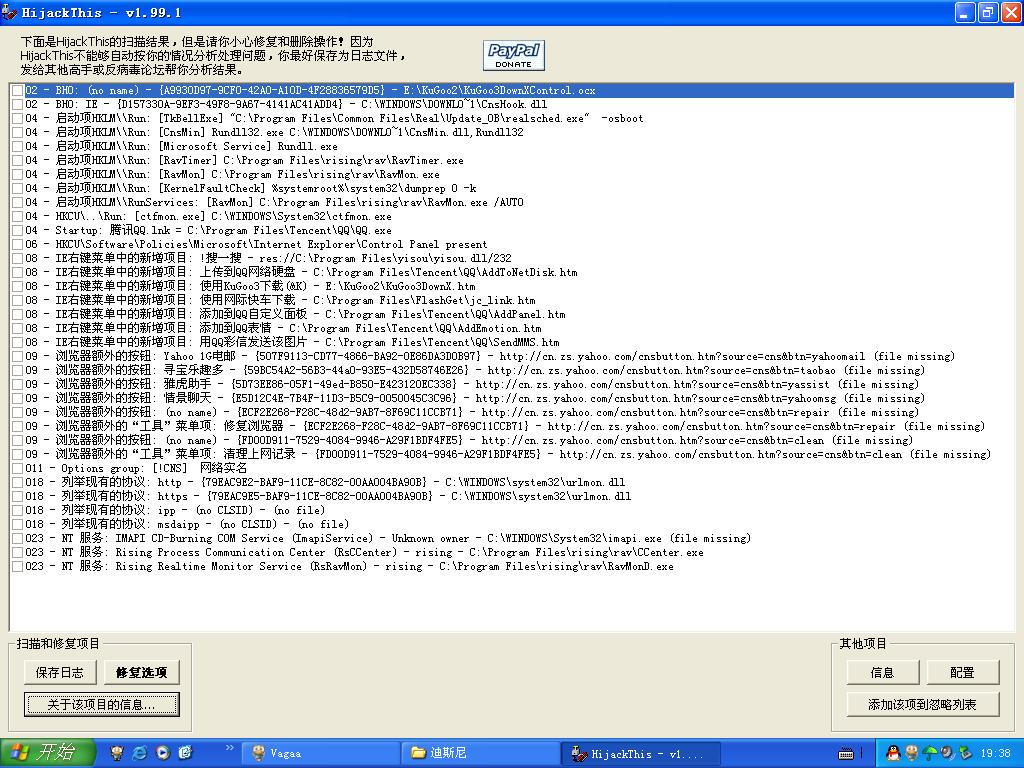Viewport: 1024px width, 768px height.
Task: Open the 迪斯尼 folder taskbar button
Action: [x=480, y=754]
